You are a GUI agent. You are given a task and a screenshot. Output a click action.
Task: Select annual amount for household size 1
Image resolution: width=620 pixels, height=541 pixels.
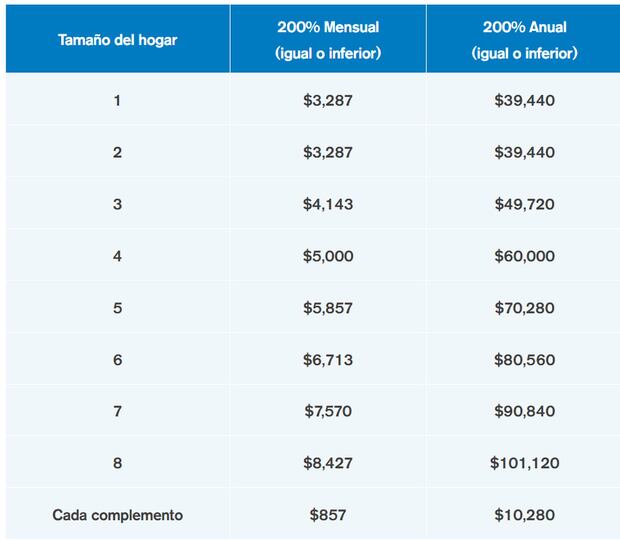click(x=524, y=100)
